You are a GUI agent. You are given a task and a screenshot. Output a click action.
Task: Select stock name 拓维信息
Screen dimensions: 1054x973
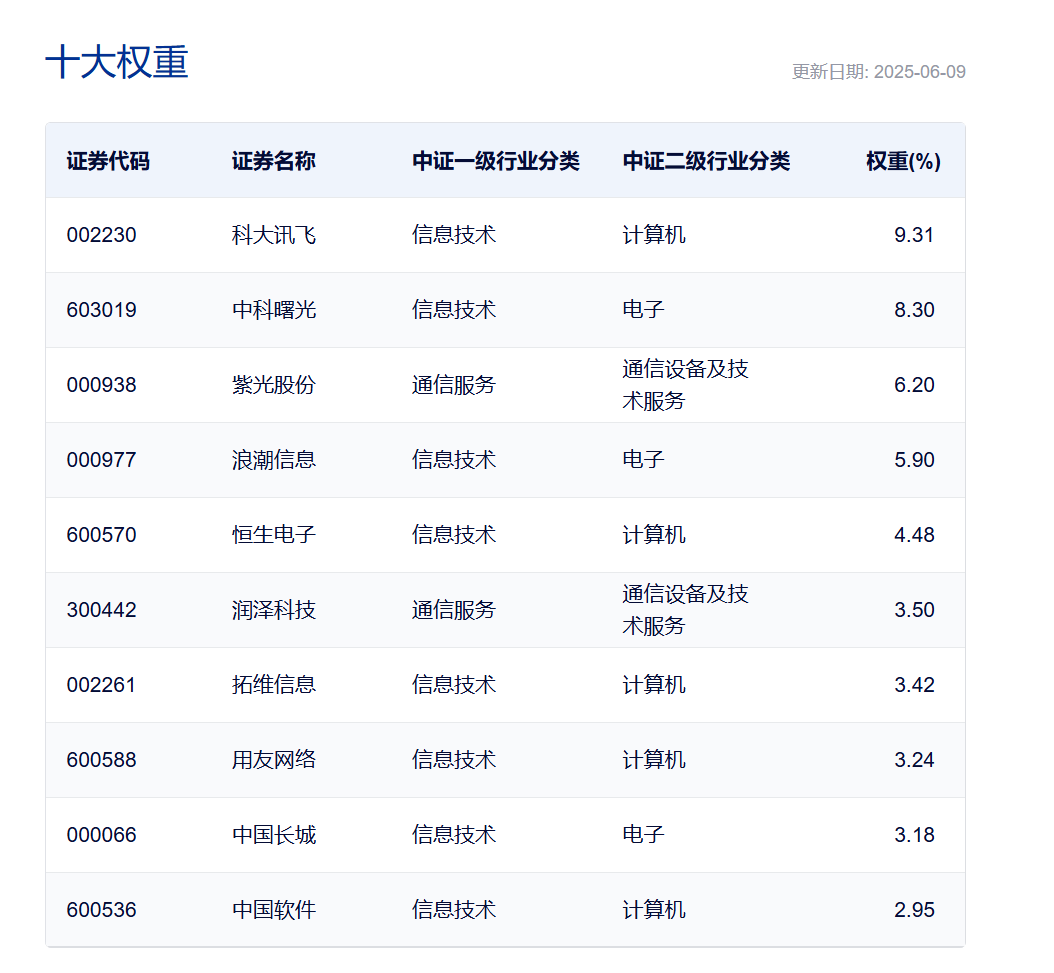[x=274, y=685]
